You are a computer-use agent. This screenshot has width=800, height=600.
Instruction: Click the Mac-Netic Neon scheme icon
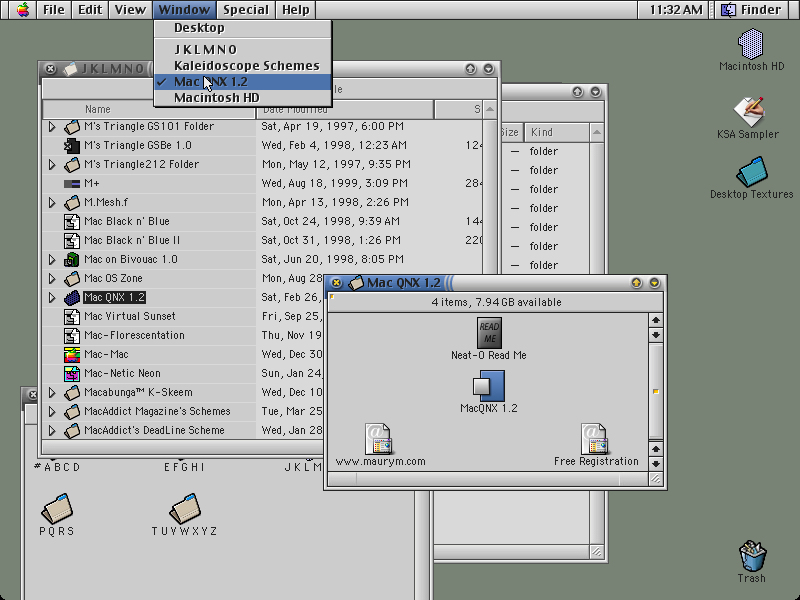click(x=72, y=373)
